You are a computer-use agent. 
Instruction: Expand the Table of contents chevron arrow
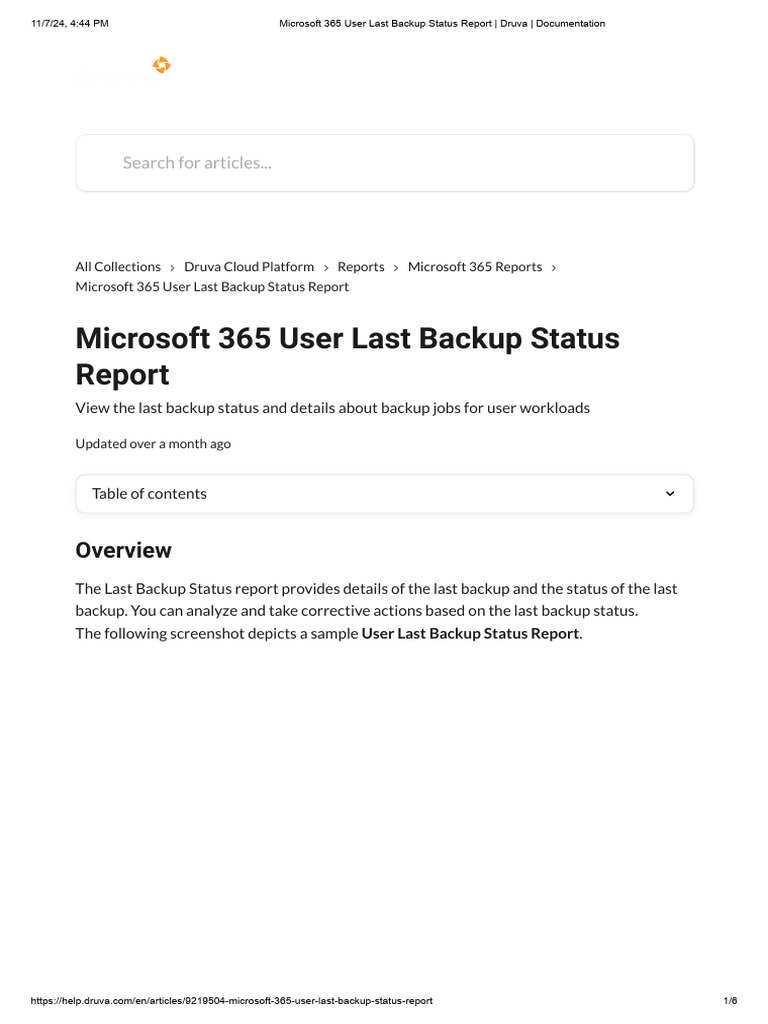[670, 494]
